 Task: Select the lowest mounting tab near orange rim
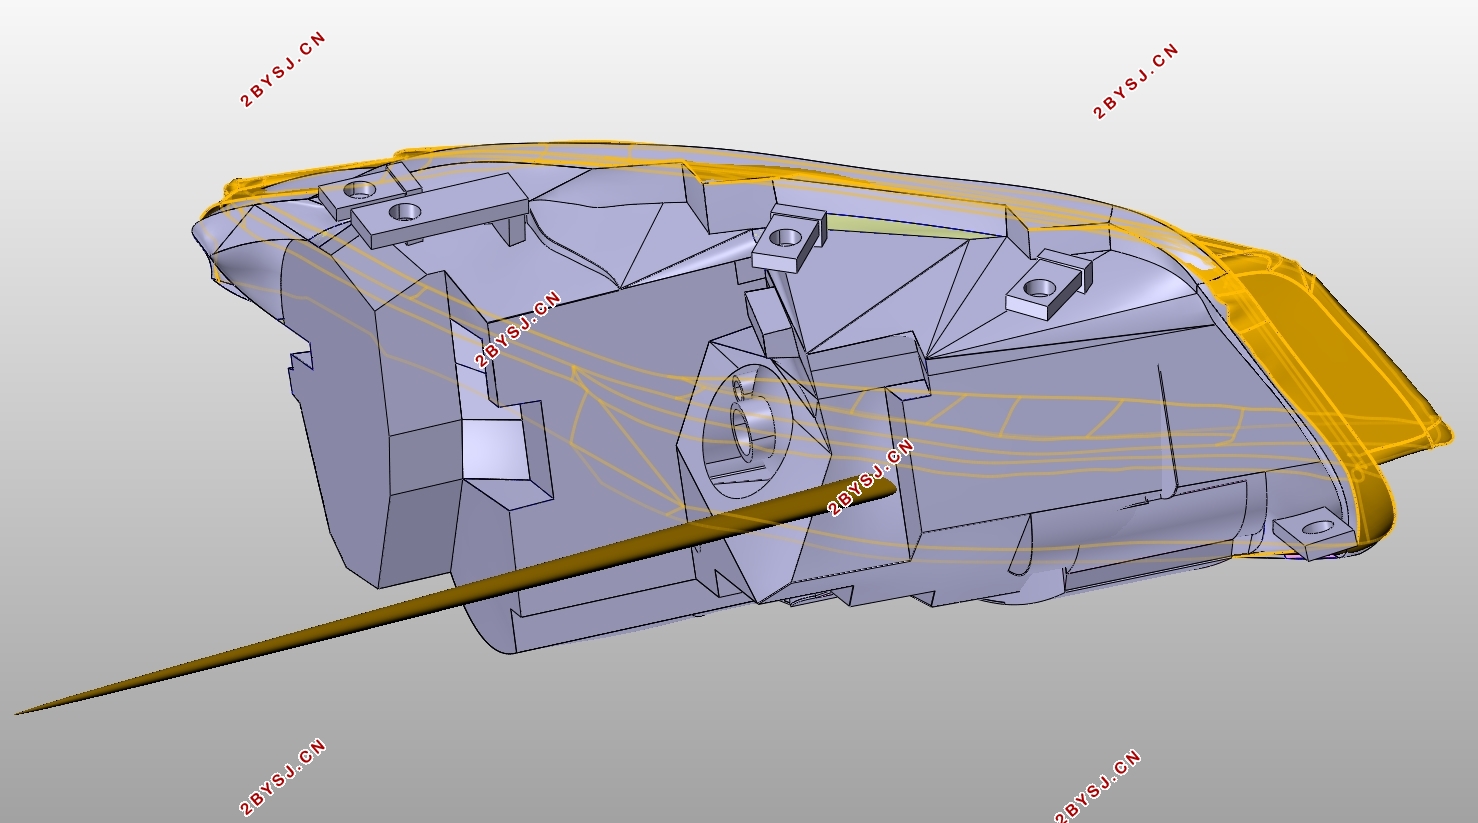click(x=1312, y=531)
